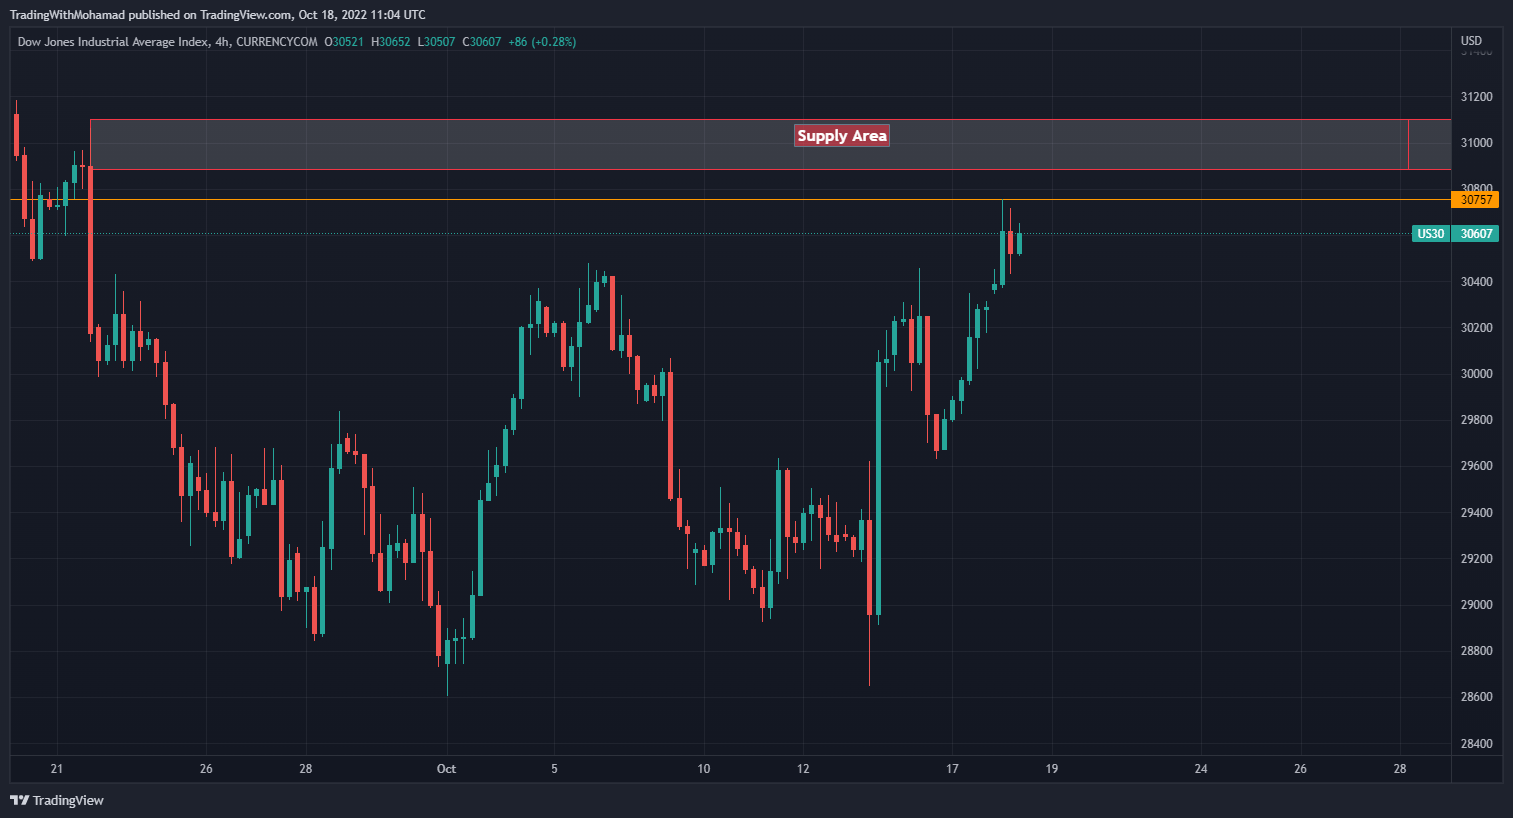The height and width of the screenshot is (818, 1513).
Task: Click the close value C30607
Action: [x=482, y=42]
